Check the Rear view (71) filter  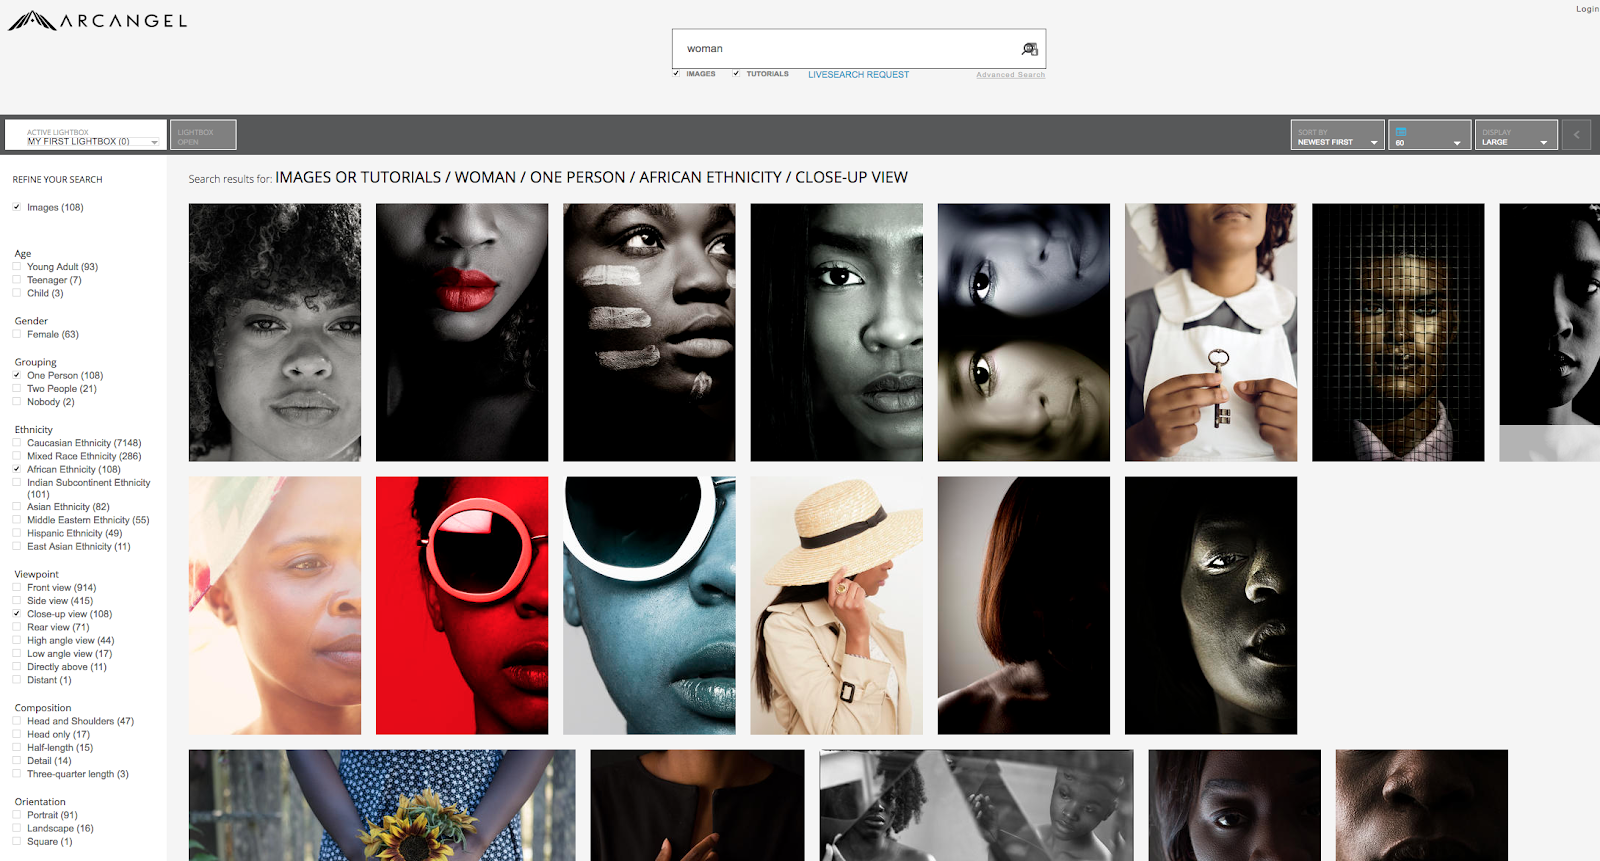[x=17, y=627]
